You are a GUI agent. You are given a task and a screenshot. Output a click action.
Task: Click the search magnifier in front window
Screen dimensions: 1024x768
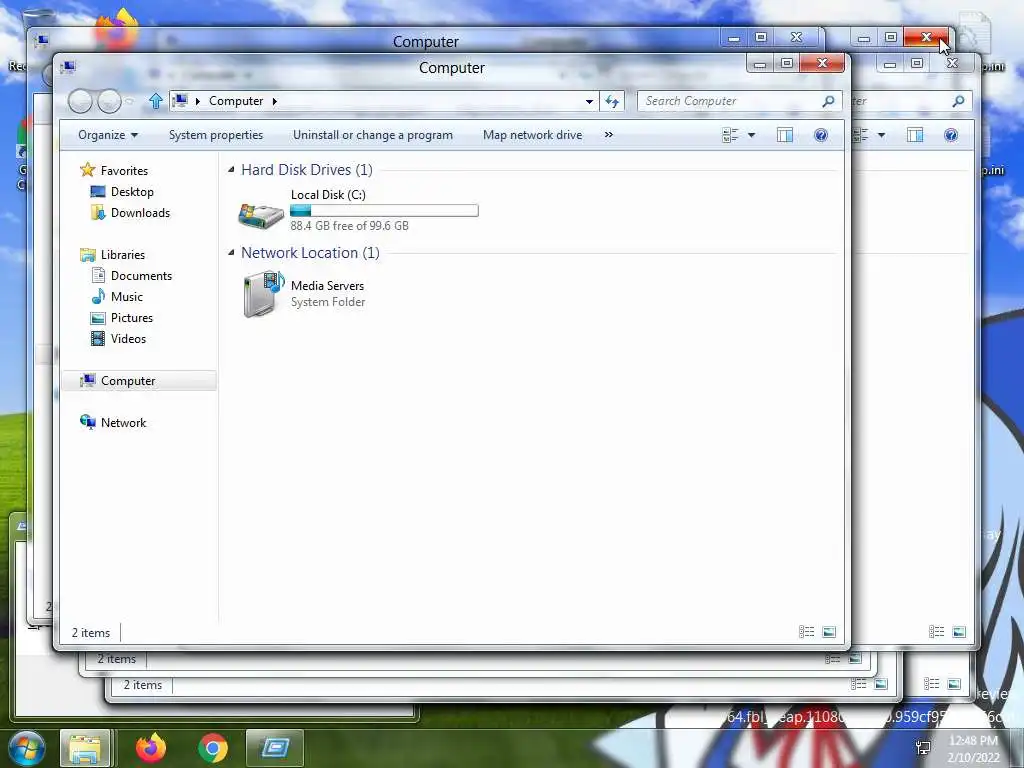point(828,101)
